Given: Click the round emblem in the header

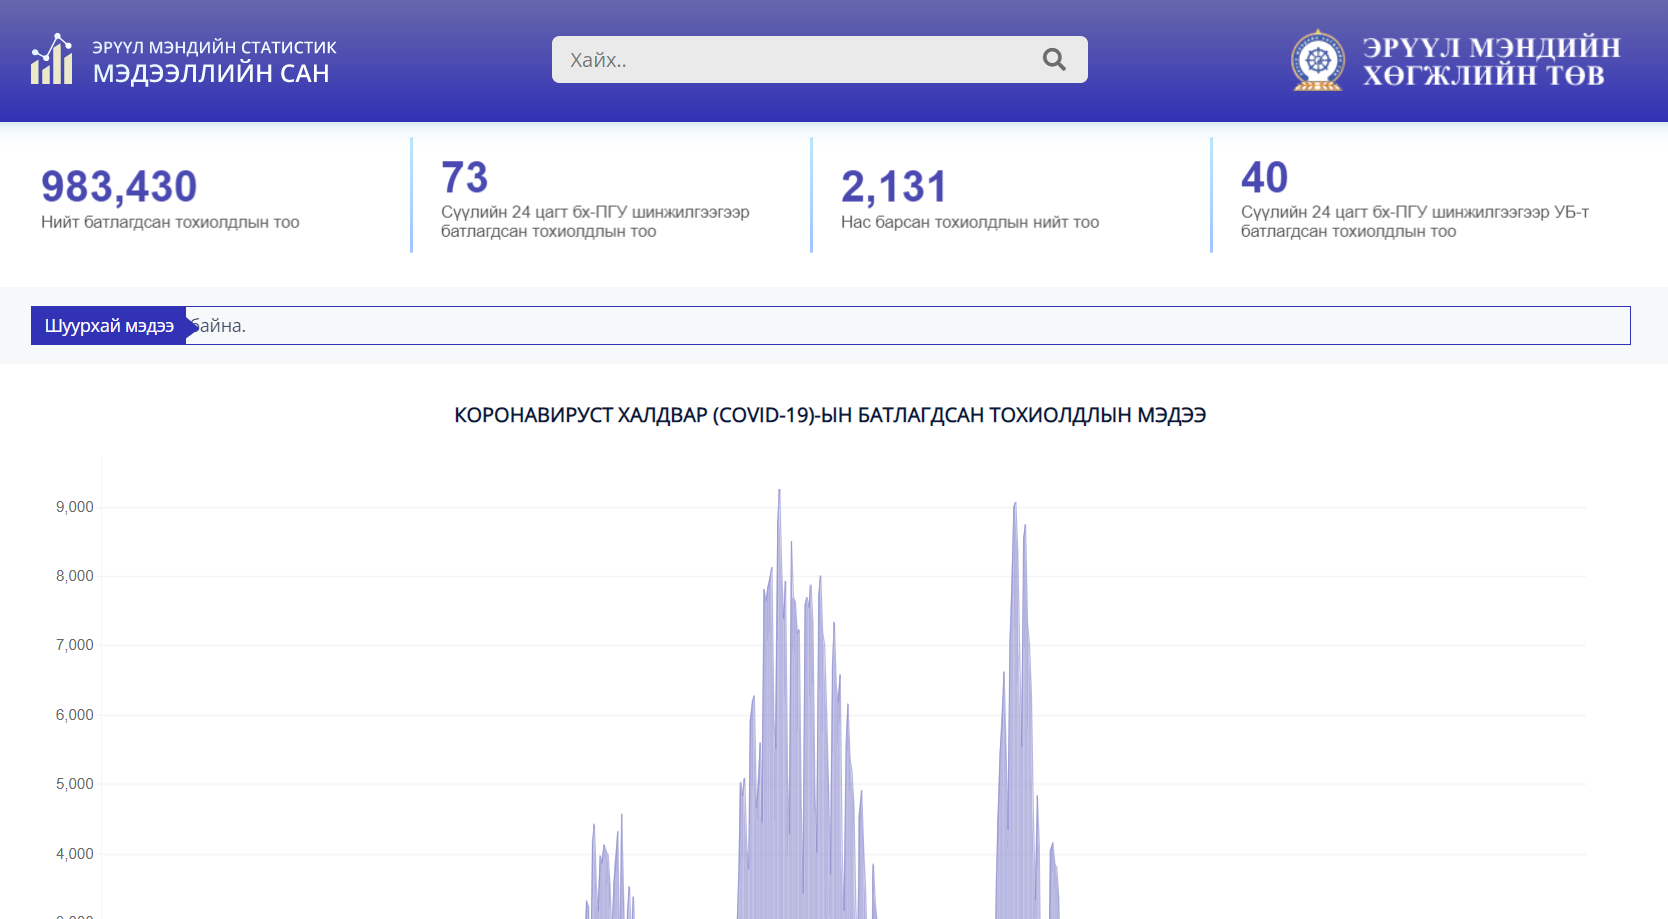Looking at the screenshot, I should 1318,60.
